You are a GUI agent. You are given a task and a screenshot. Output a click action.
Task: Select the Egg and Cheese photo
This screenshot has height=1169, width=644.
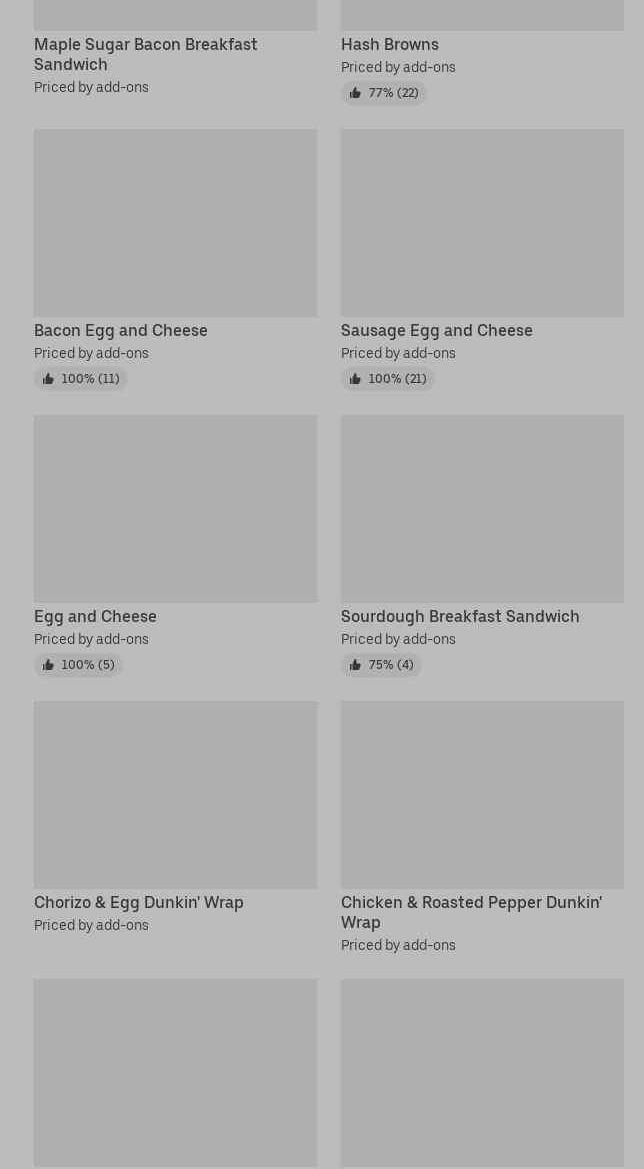(175, 508)
